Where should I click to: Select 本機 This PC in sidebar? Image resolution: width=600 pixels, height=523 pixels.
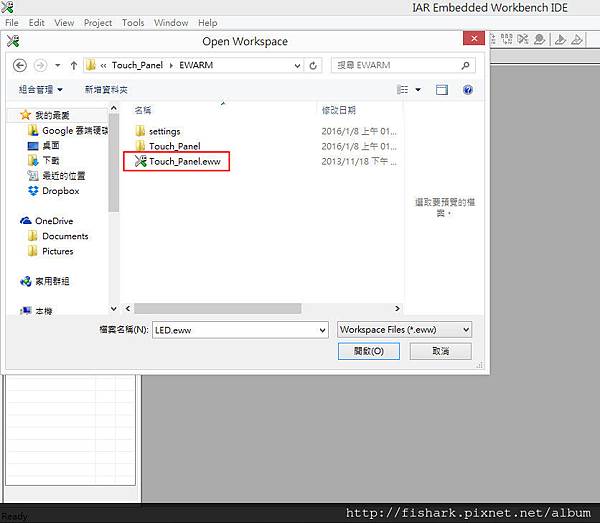click(36, 311)
